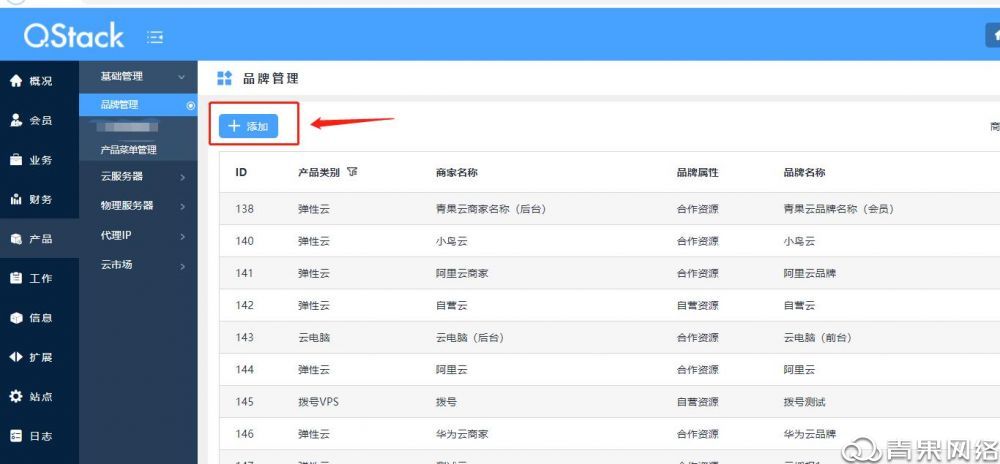Click the ID 141 cell
The width and height of the screenshot is (1000, 464).
point(244,273)
